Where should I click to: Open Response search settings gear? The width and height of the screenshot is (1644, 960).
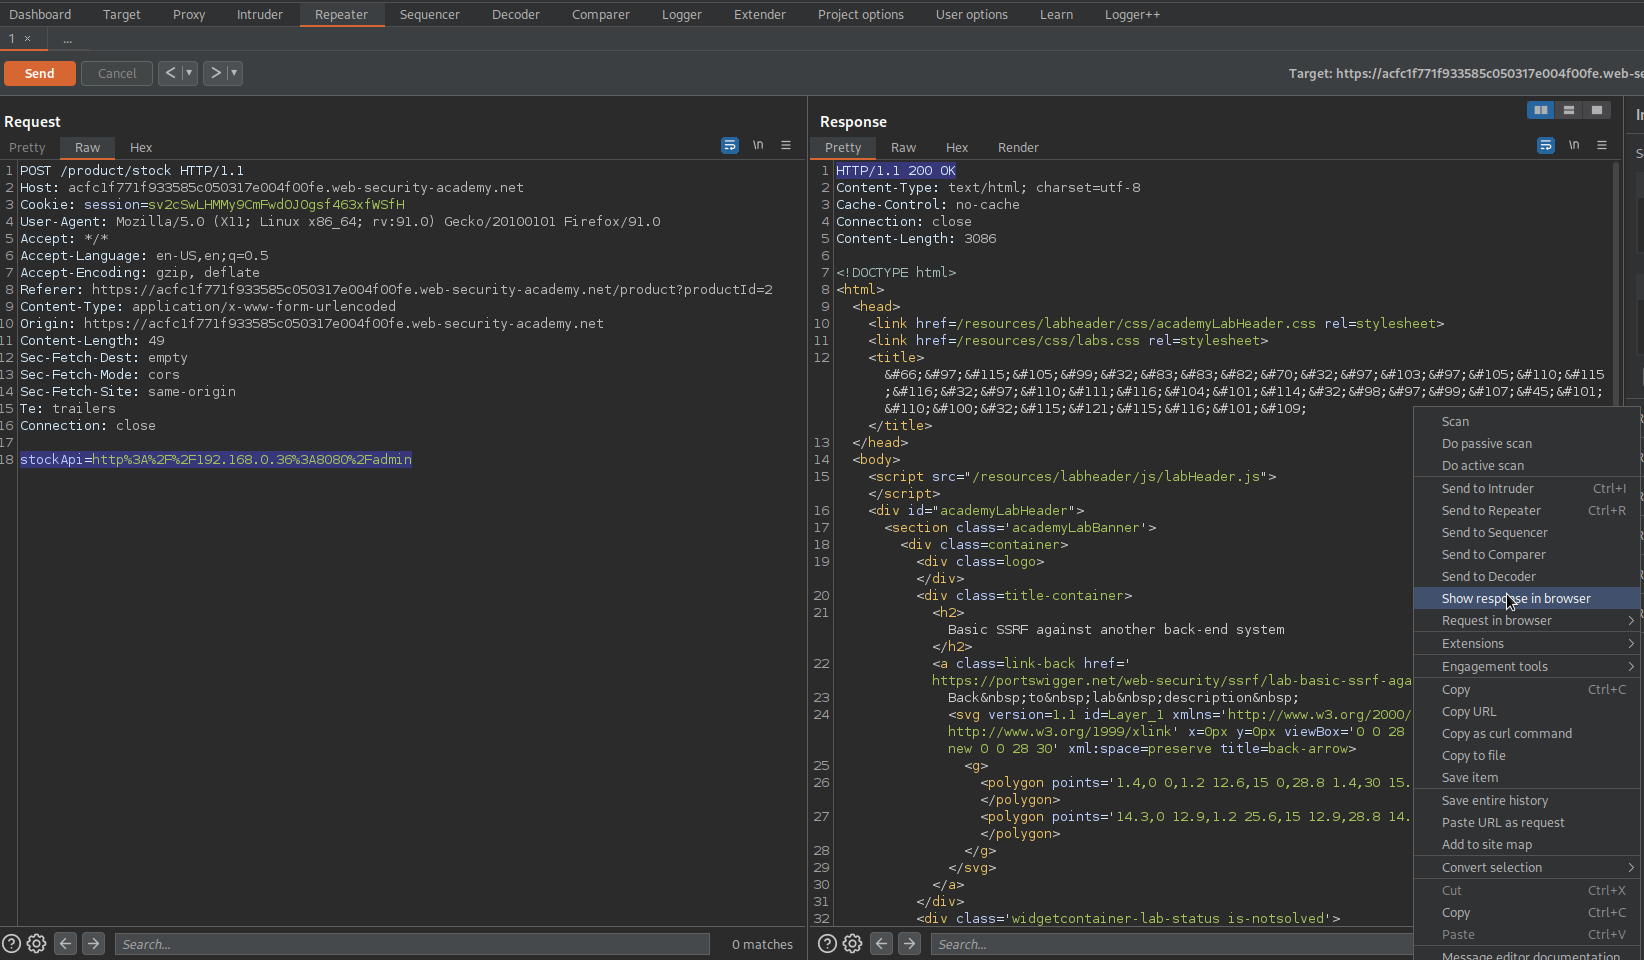pos(852,943)
